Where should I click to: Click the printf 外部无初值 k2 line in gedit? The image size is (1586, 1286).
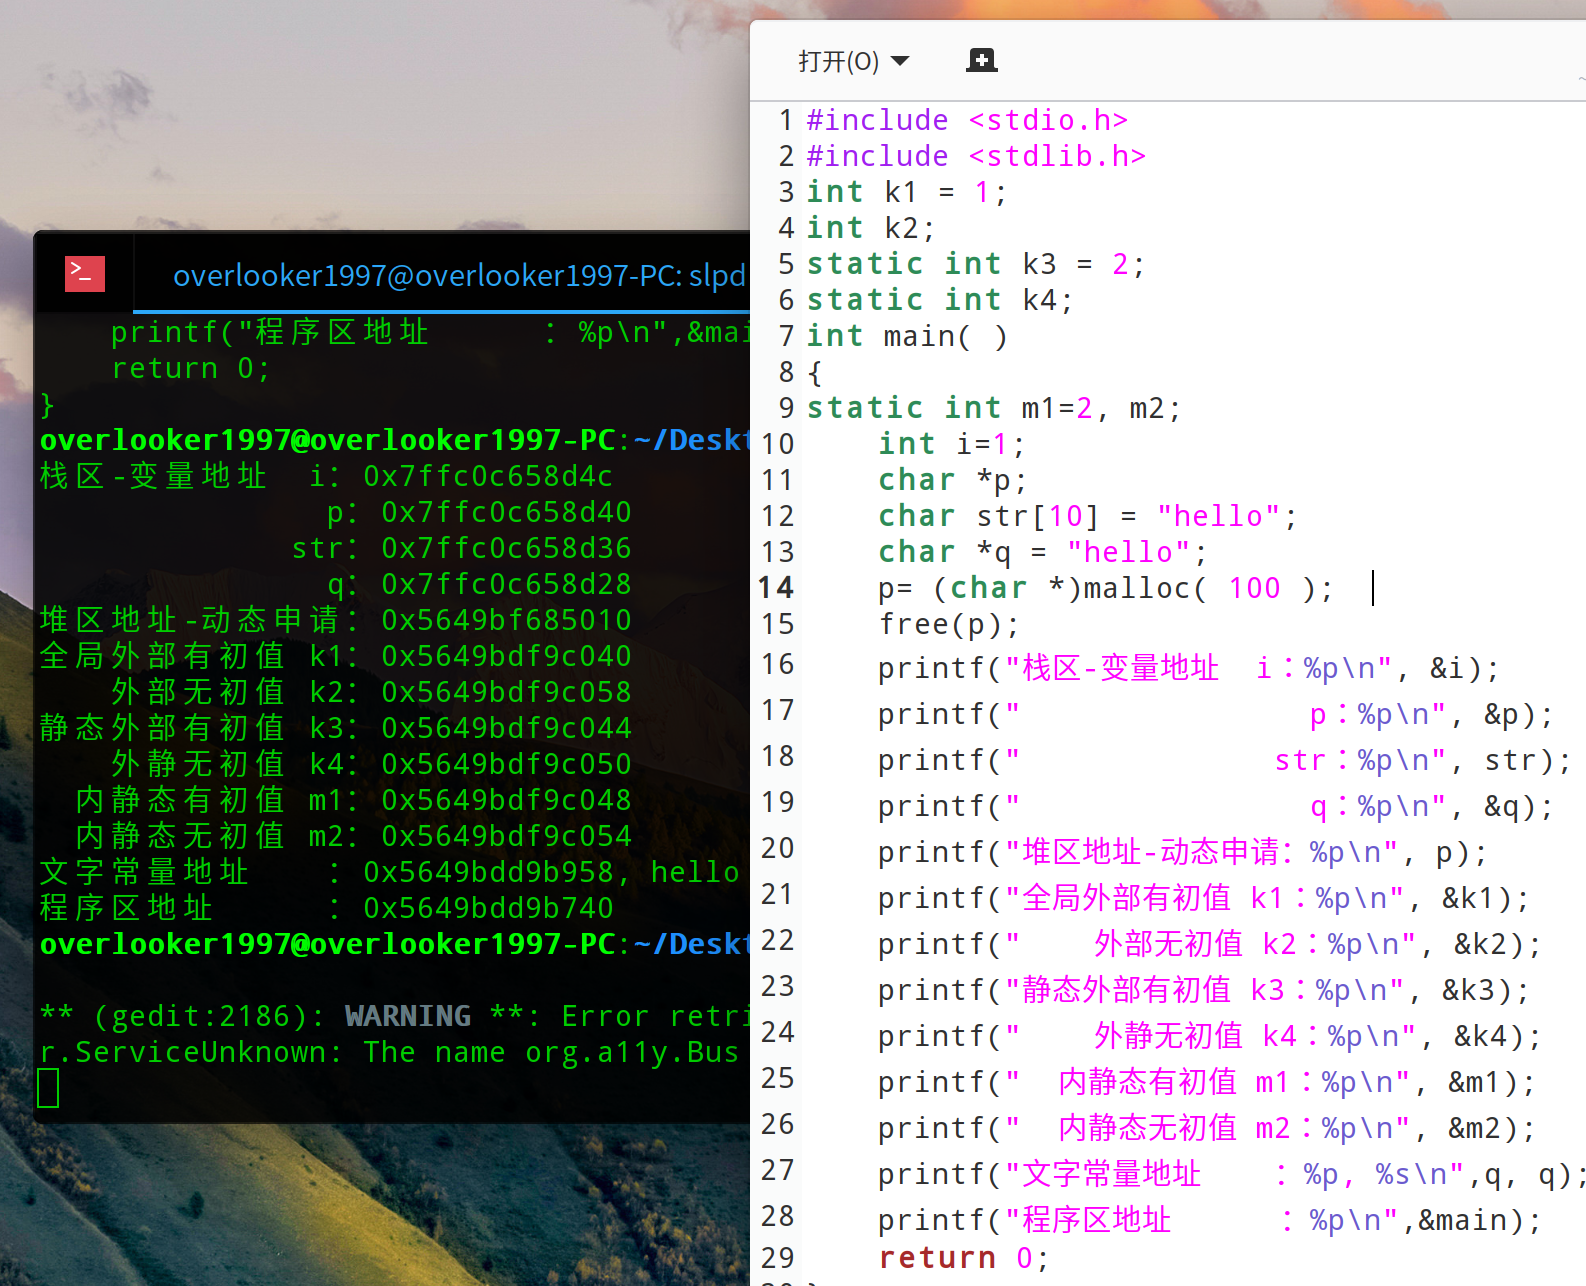click(x=1210, y=944)
